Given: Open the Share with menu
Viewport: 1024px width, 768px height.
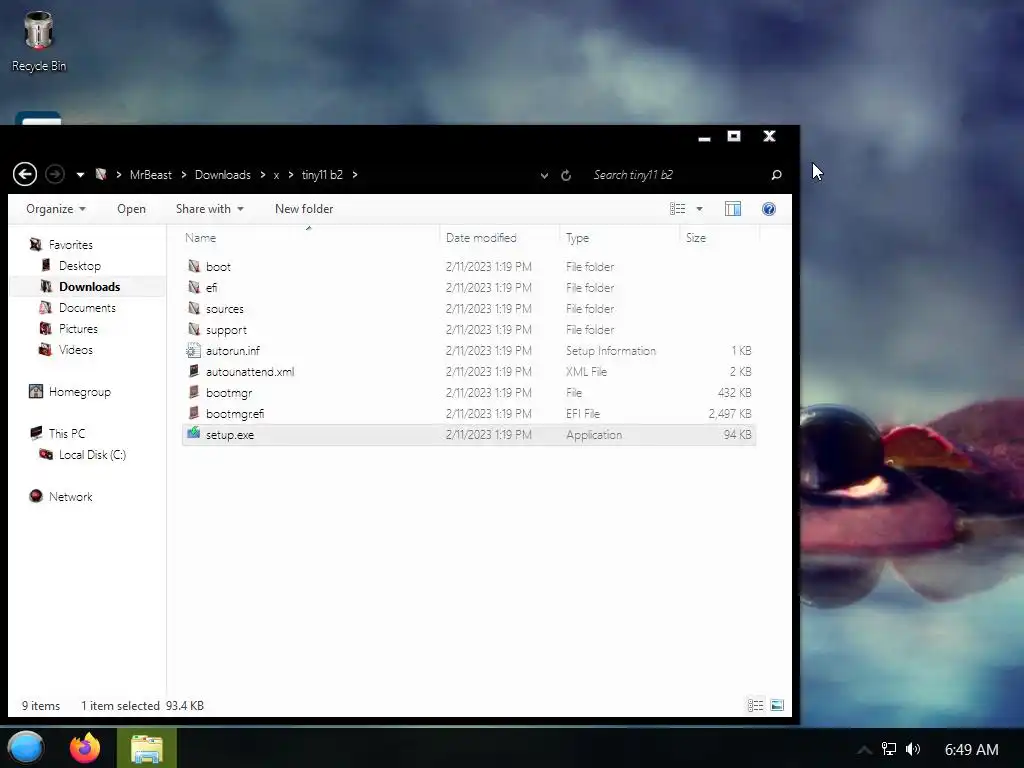Looking at the screenshot, I should (x=210, y=209).
